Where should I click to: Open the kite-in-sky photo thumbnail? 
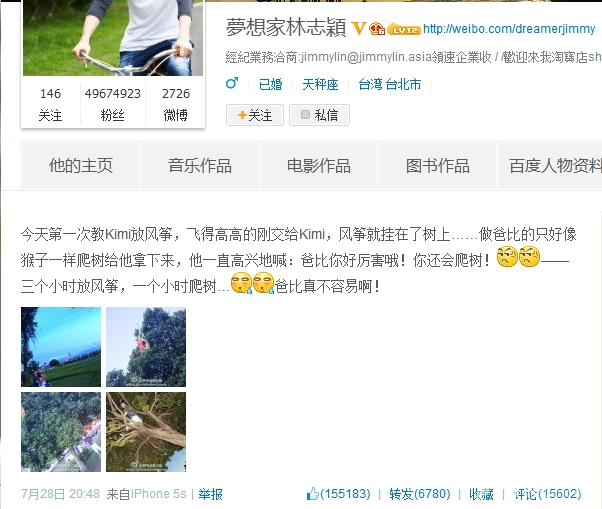click(61, 347)
